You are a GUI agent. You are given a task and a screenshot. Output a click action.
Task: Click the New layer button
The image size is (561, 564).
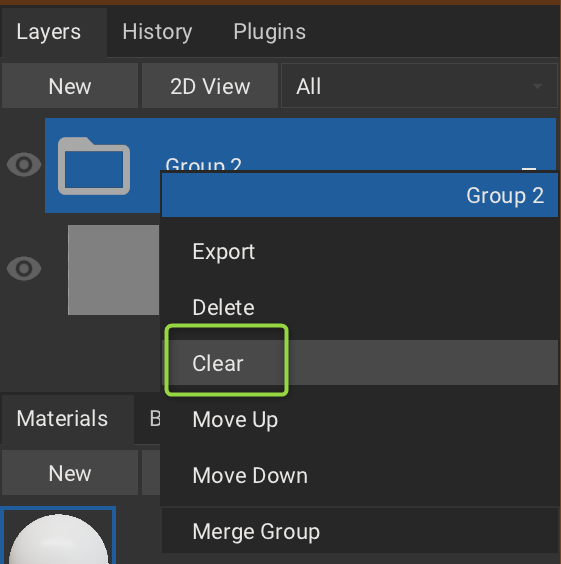pos(70,86)
